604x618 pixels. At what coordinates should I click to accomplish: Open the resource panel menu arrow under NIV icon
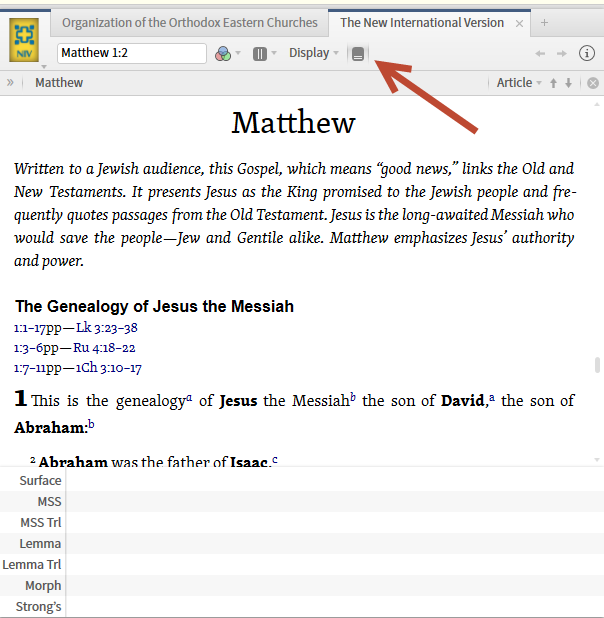(44, 67)
